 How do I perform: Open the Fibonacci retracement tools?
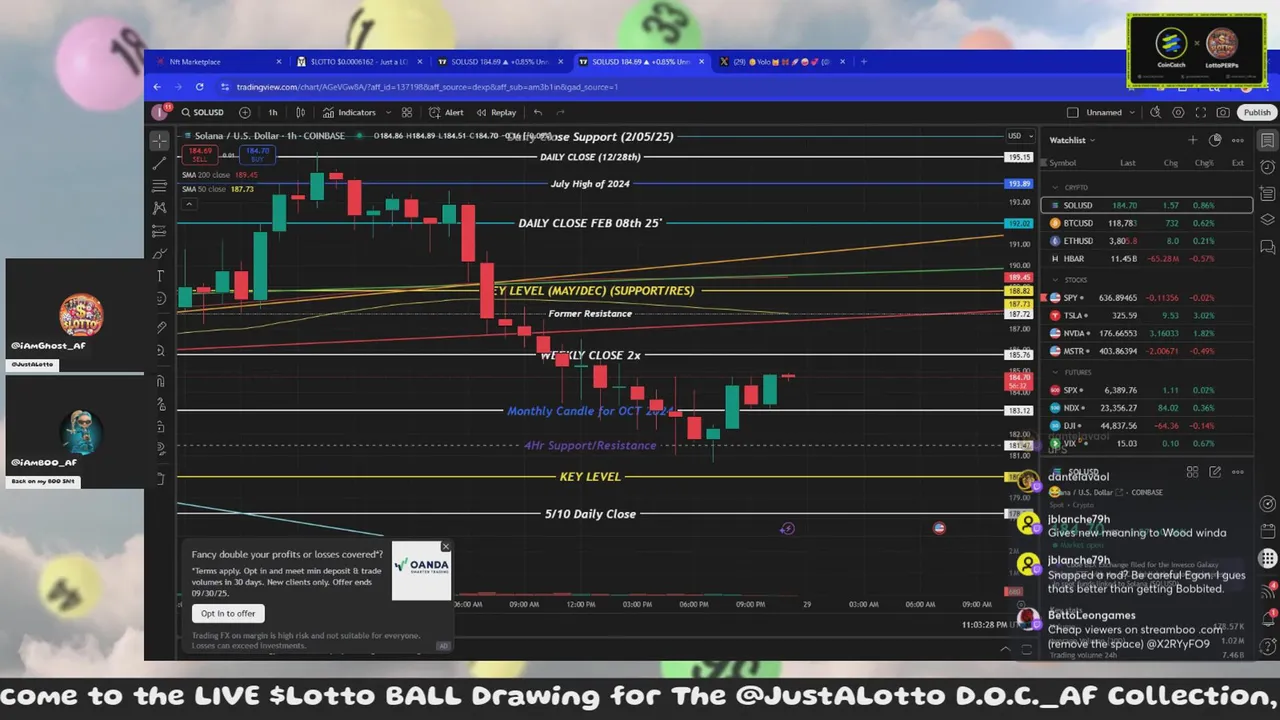159,186
